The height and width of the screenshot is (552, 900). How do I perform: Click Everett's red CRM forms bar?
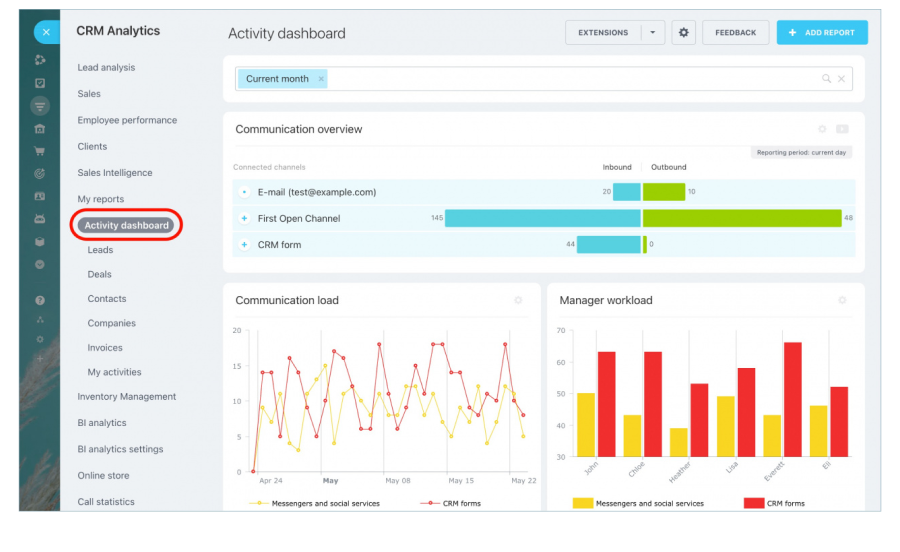(x=793, y=400)
